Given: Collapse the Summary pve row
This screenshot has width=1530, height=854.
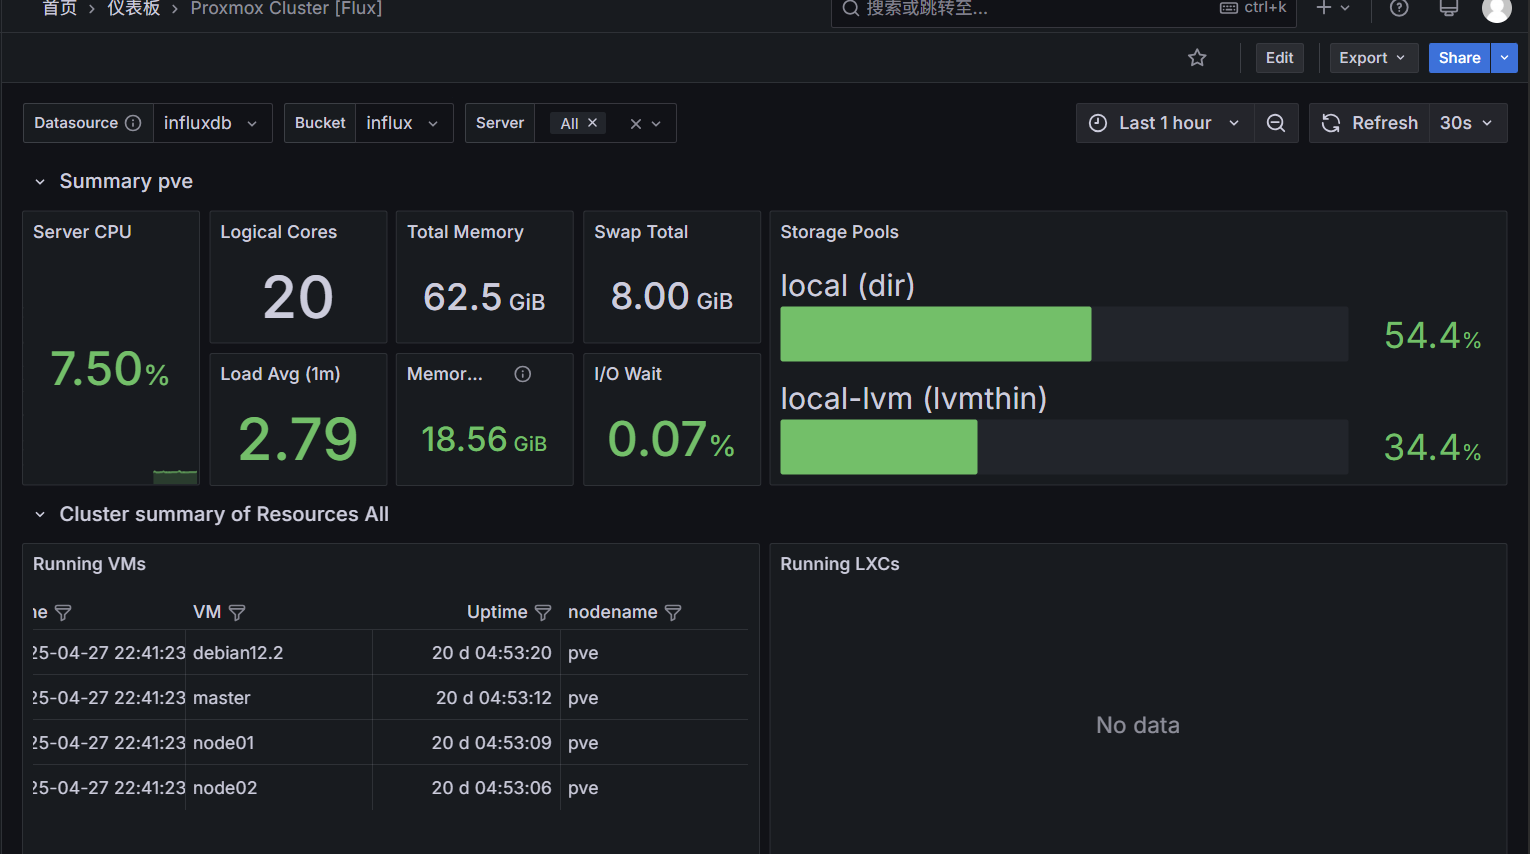Looking at the screenshot, I should point(40,182).
